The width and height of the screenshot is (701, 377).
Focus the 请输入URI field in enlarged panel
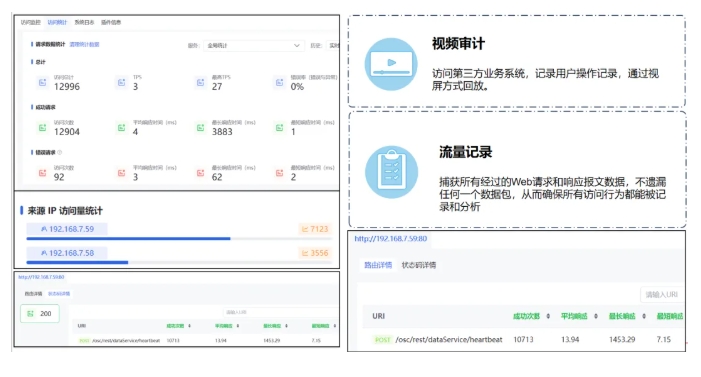[662, 294]
